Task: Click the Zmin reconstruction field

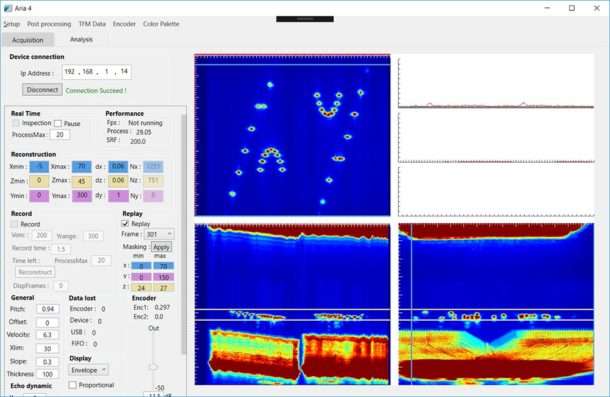Action: [39, 181]
